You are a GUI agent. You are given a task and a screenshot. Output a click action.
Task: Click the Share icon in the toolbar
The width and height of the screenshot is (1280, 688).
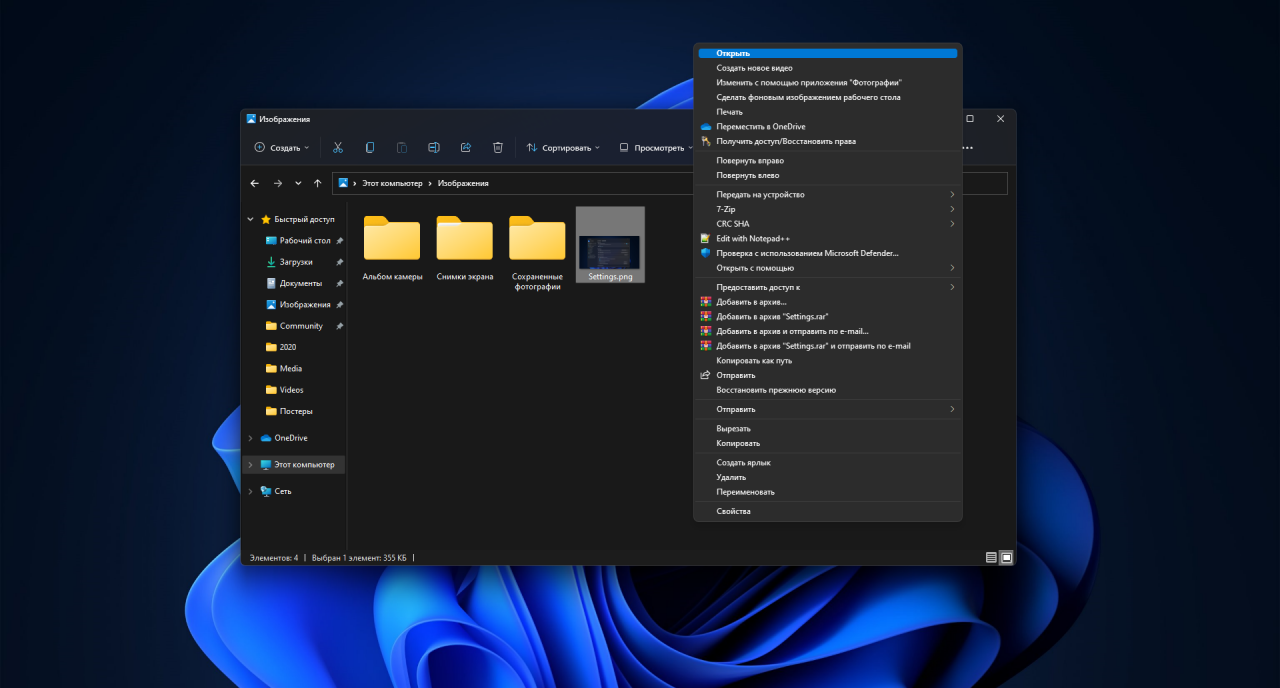tap(466, 147)
